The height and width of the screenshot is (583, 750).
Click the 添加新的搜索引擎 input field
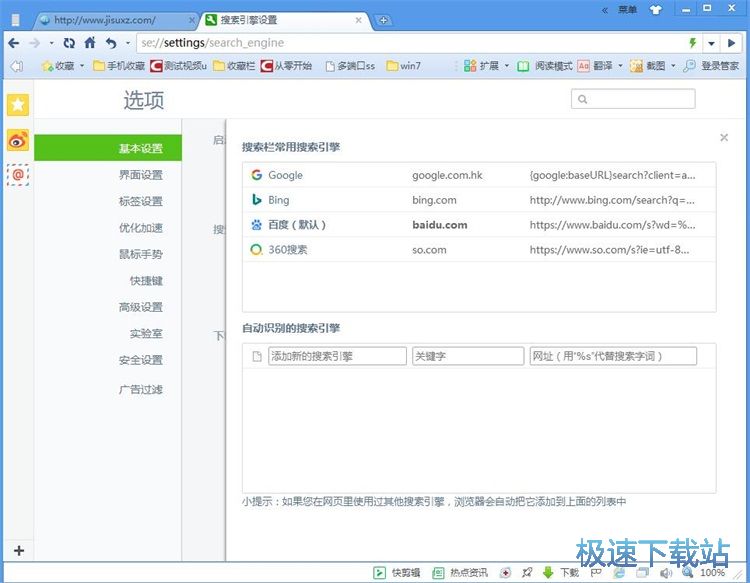point(337,356)
